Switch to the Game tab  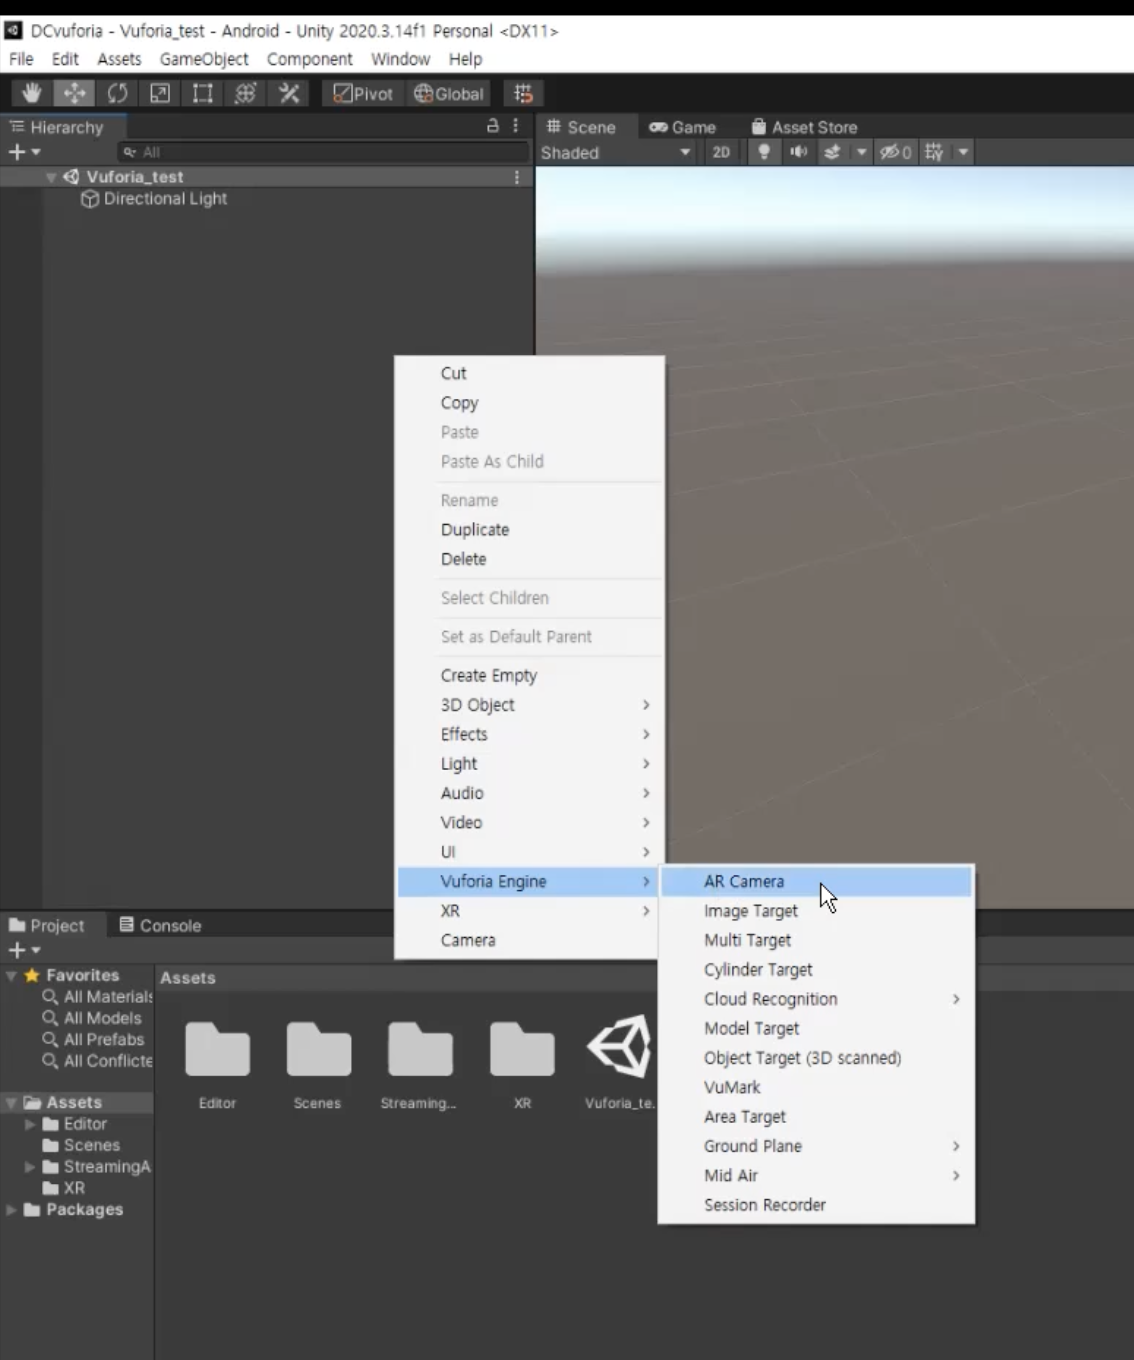682,127
